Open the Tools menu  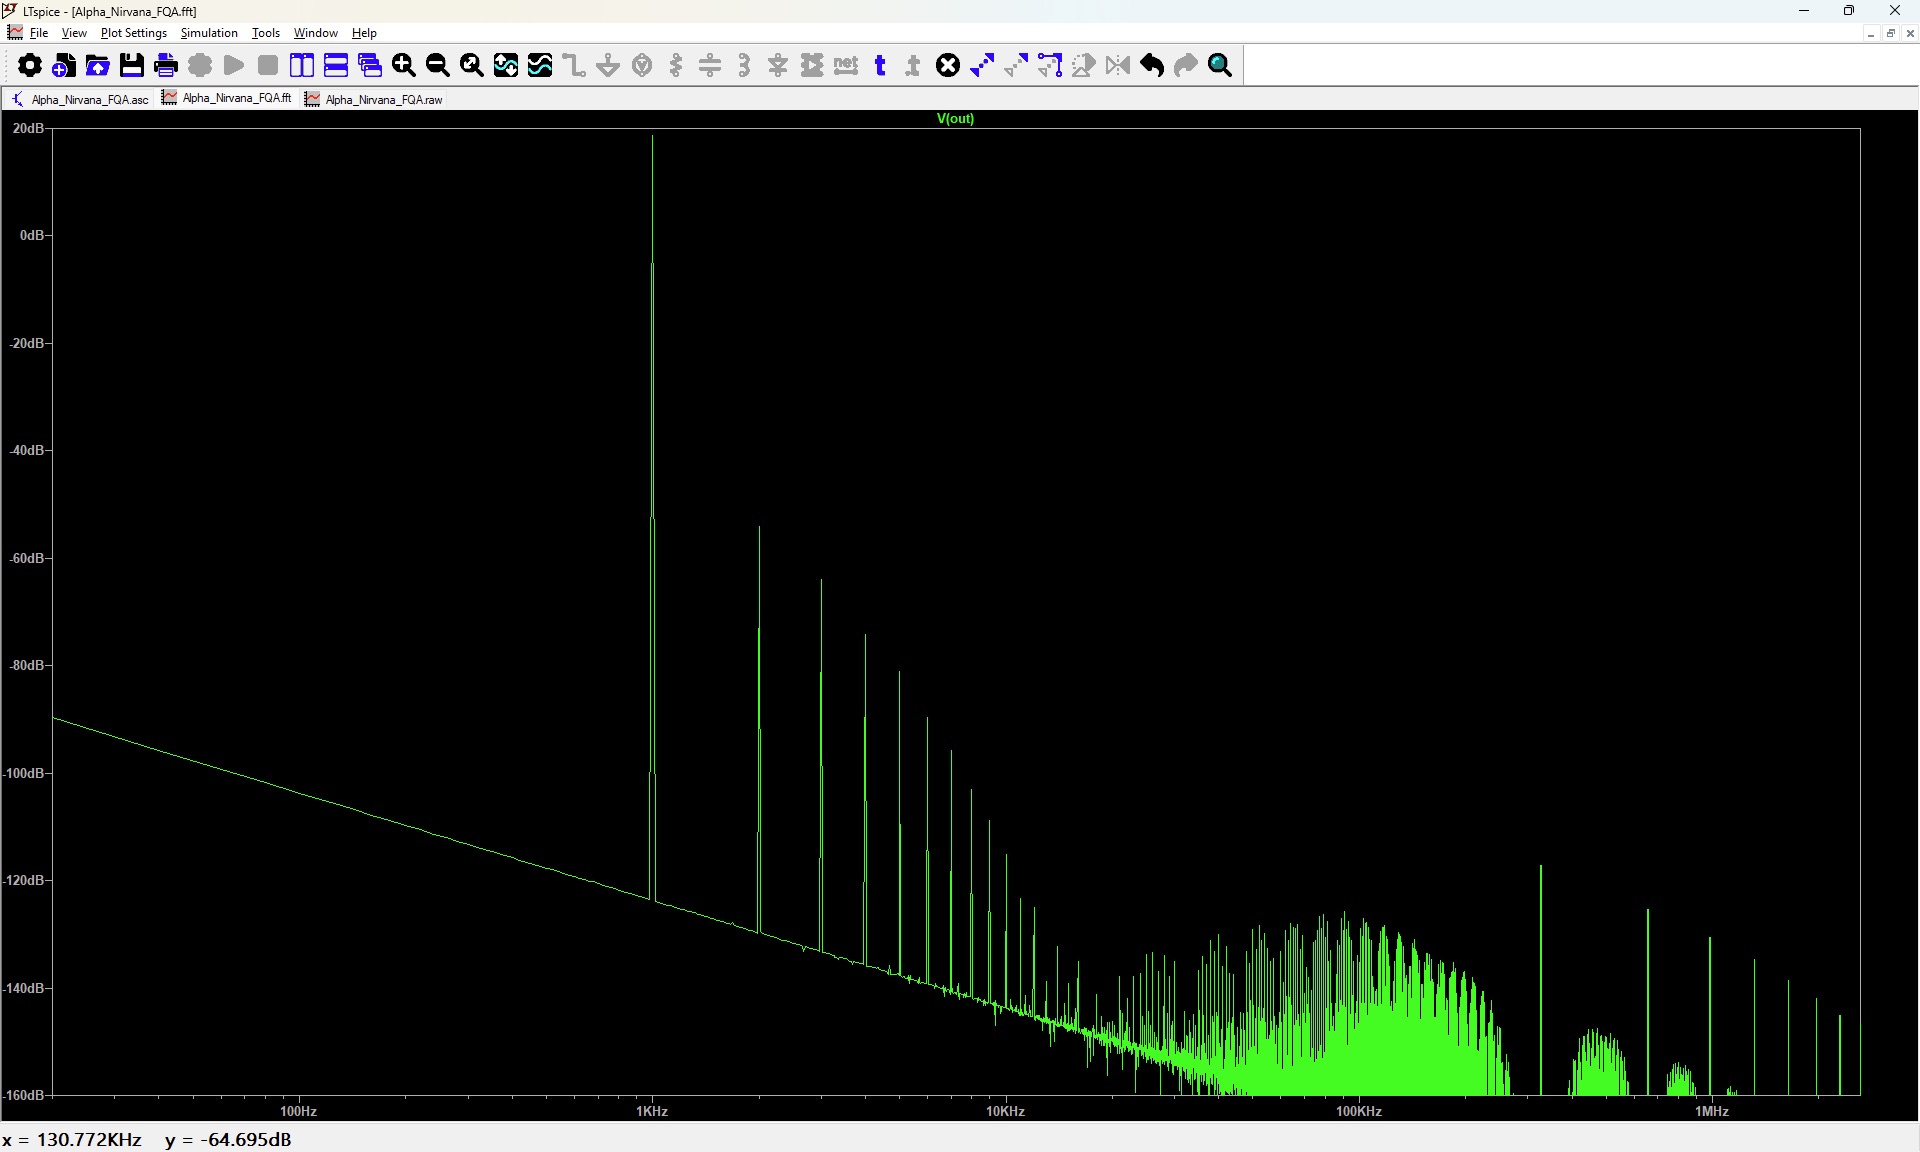266,33
